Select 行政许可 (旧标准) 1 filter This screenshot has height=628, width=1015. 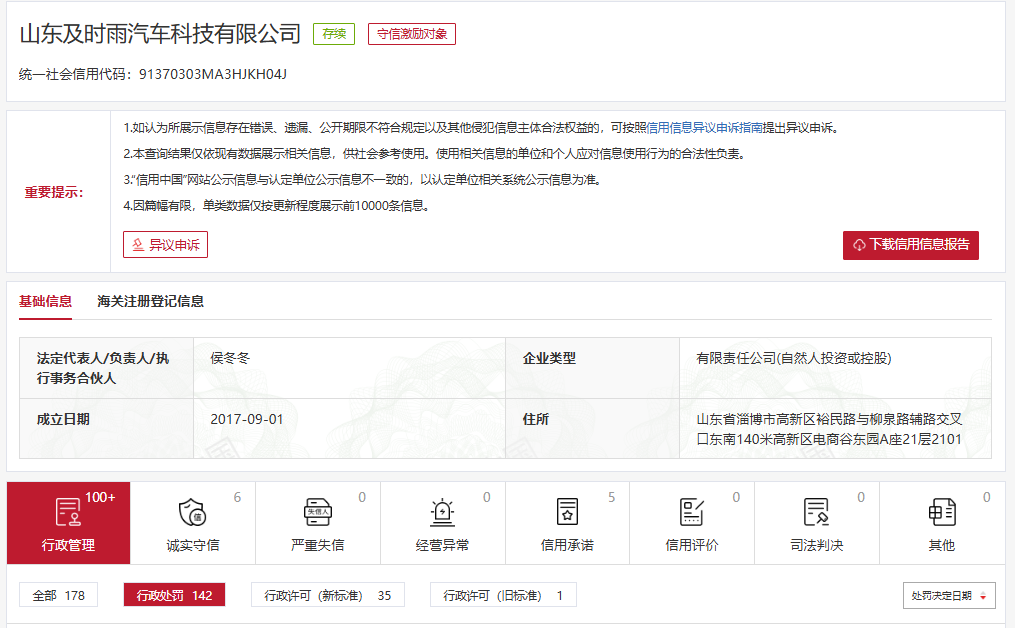tap(503, 595)
